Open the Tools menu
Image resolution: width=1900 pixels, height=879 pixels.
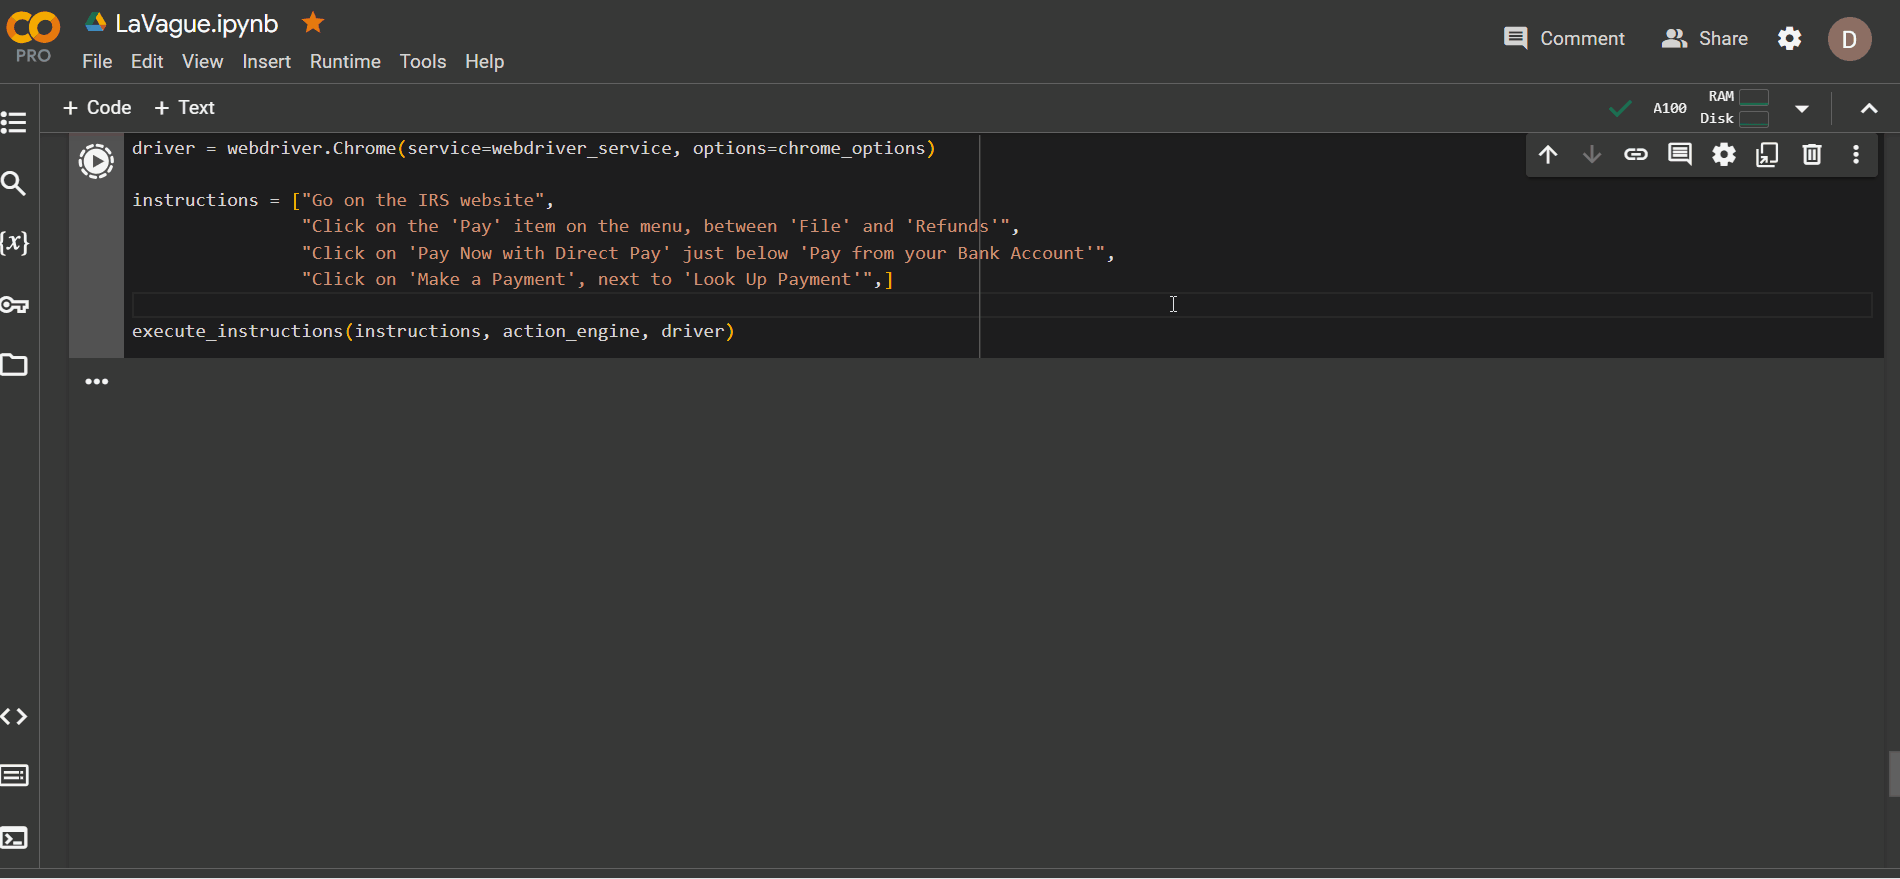pos(423,61)
